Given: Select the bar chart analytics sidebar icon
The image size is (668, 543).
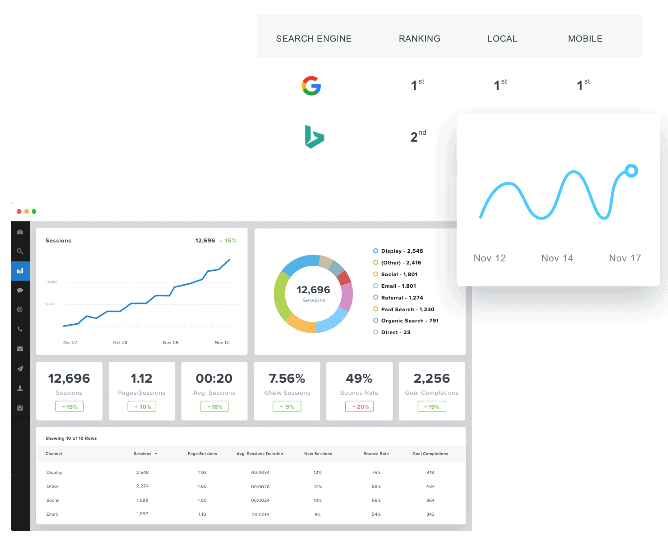Looking at the screenshot, I should click(20, 271).
